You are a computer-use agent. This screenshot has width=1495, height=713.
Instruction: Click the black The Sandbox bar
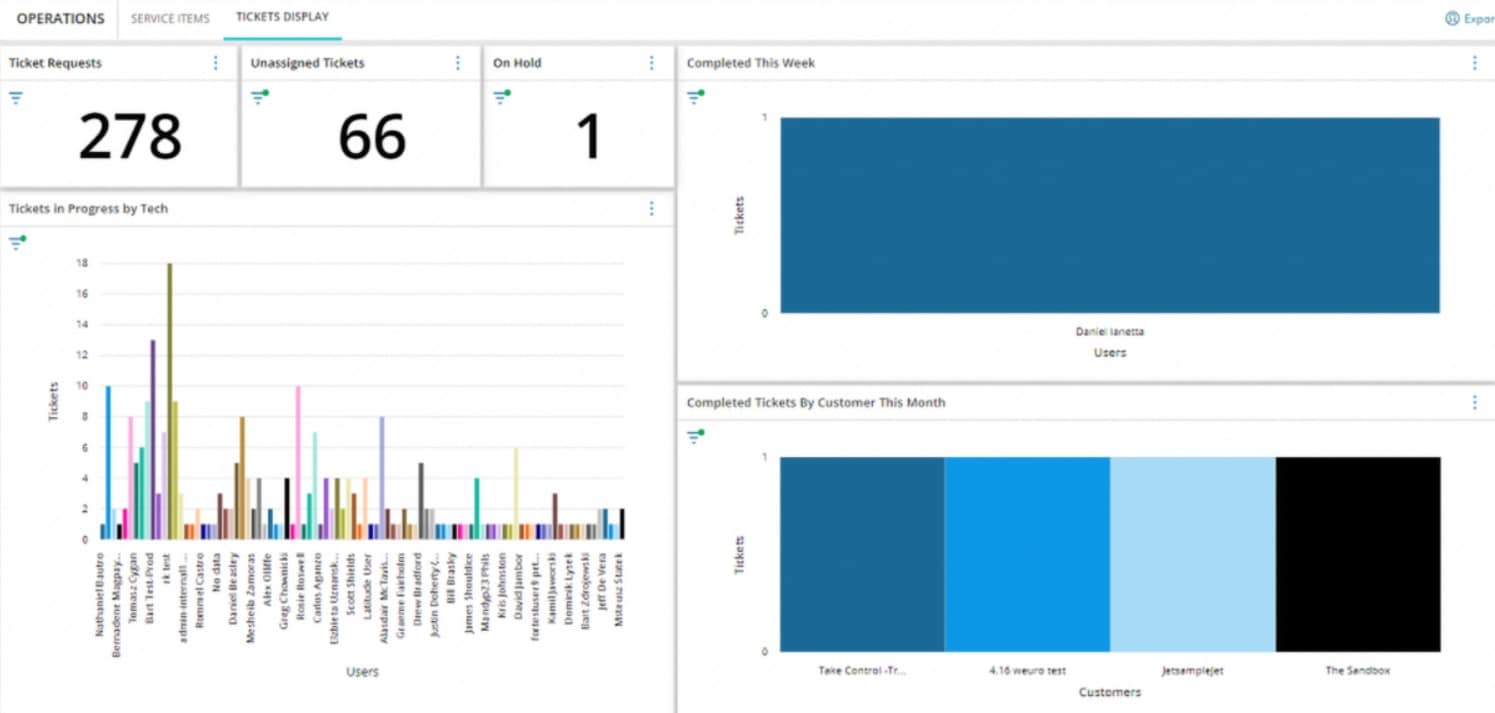pyautogui.click(x=1358, y=554)
